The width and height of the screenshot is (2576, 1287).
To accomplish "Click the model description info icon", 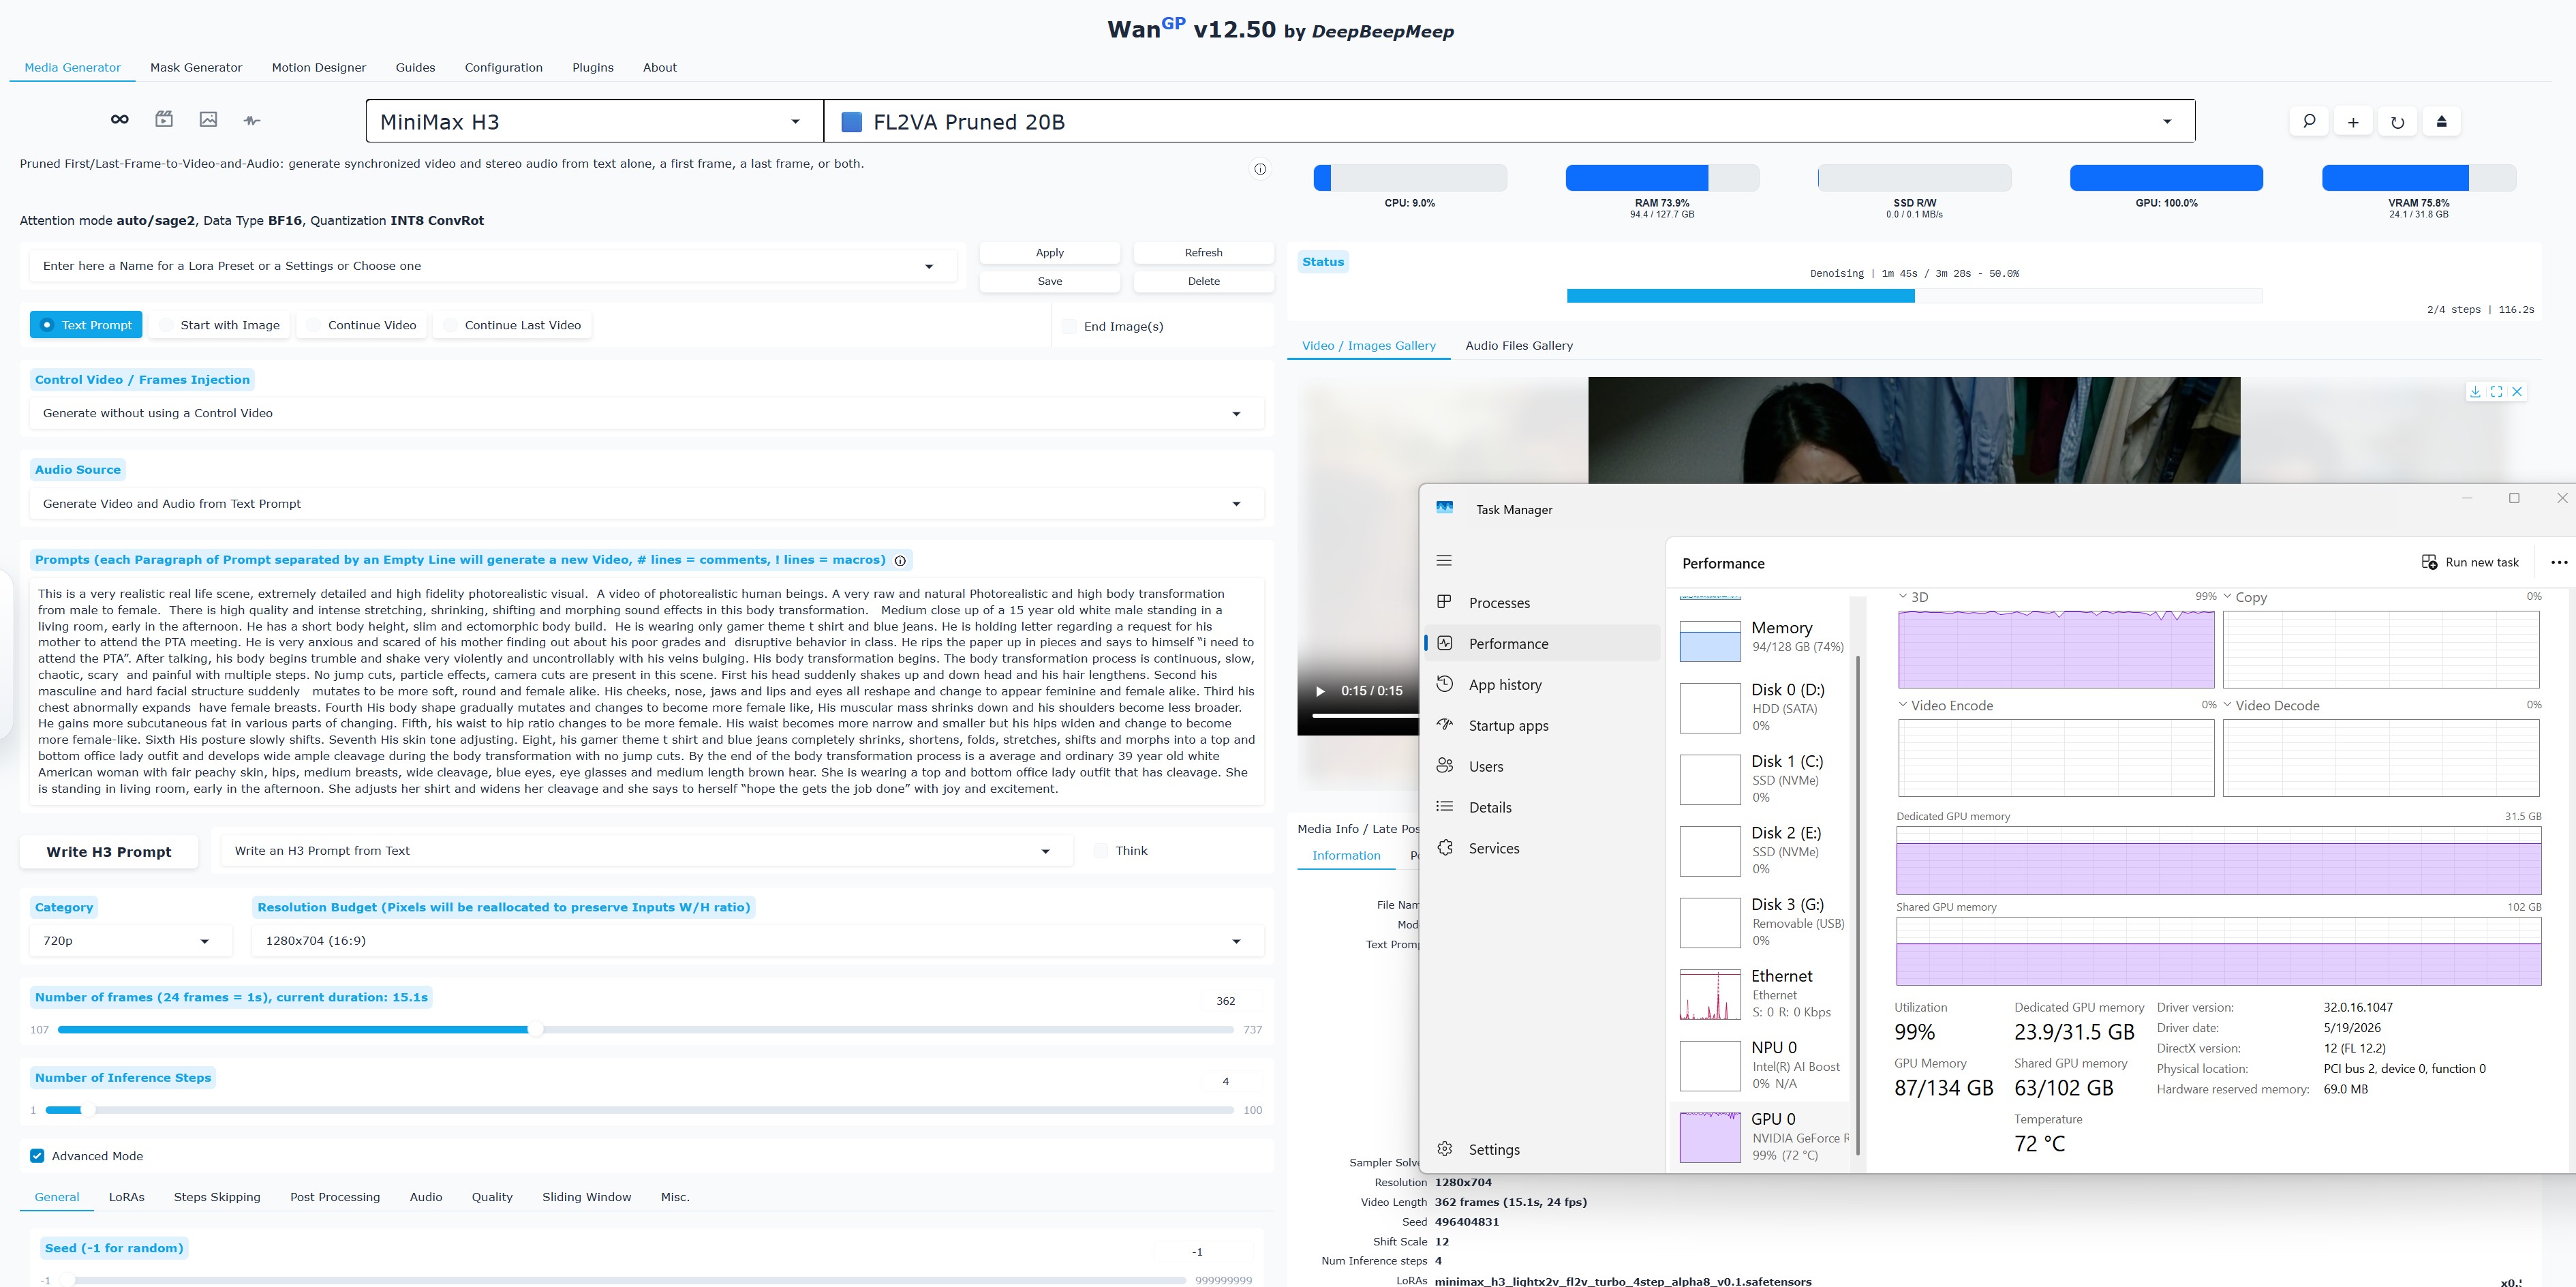I will [x=1260, y=169].
